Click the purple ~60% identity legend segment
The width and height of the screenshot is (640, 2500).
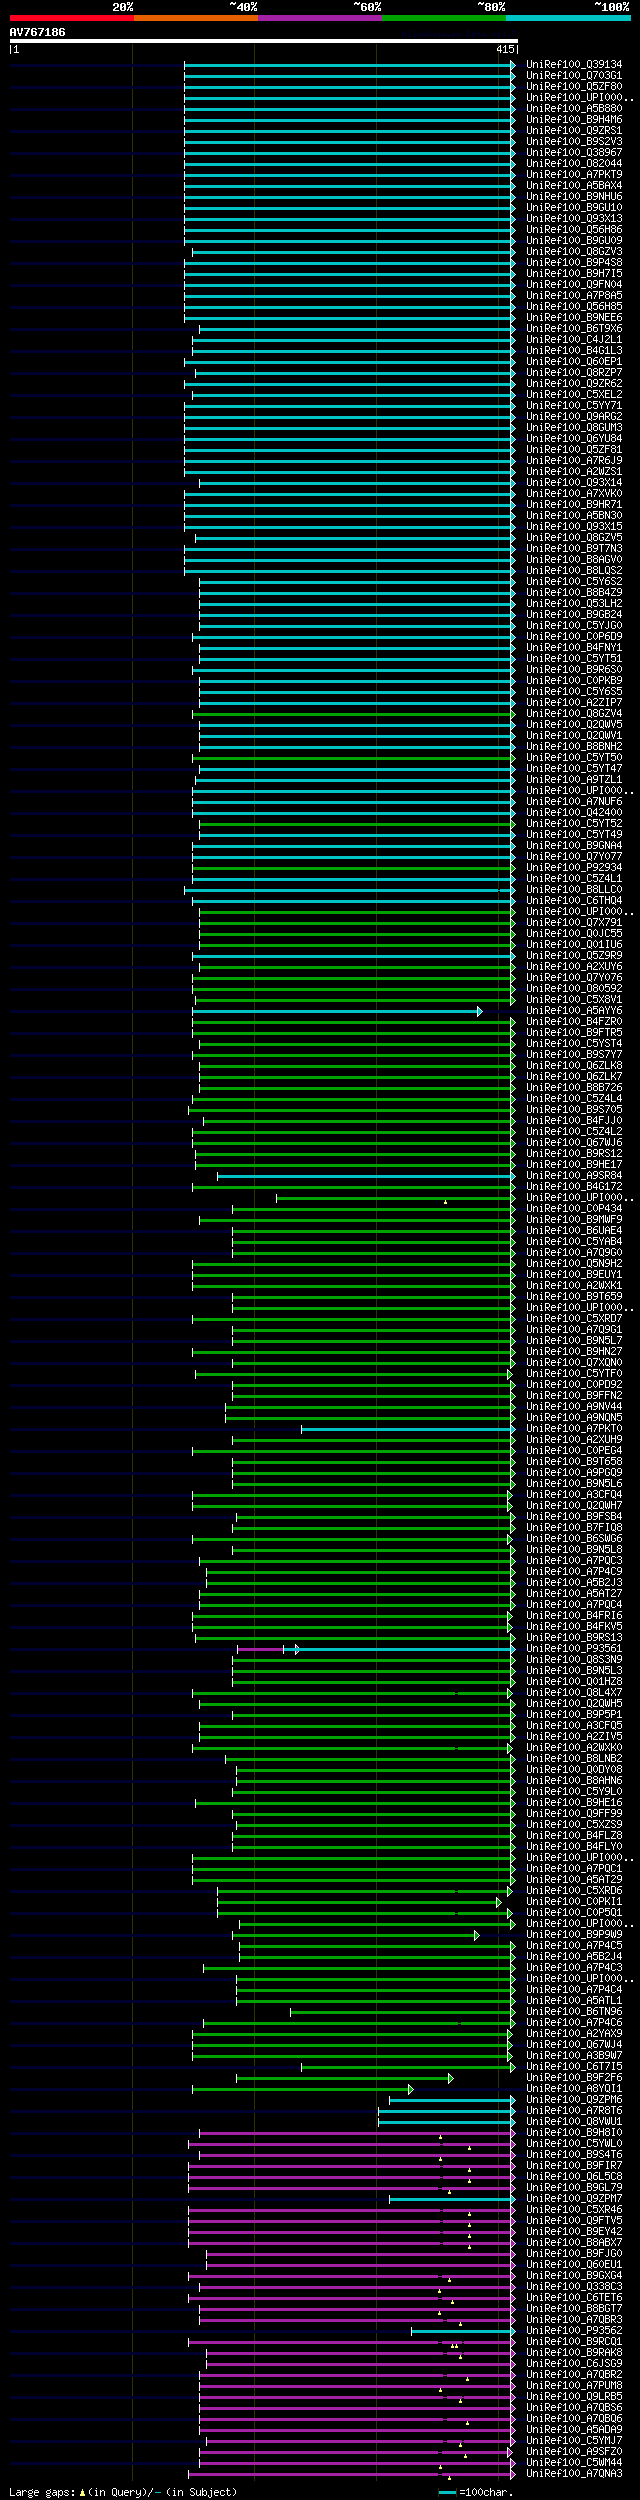tap(319, 18)
